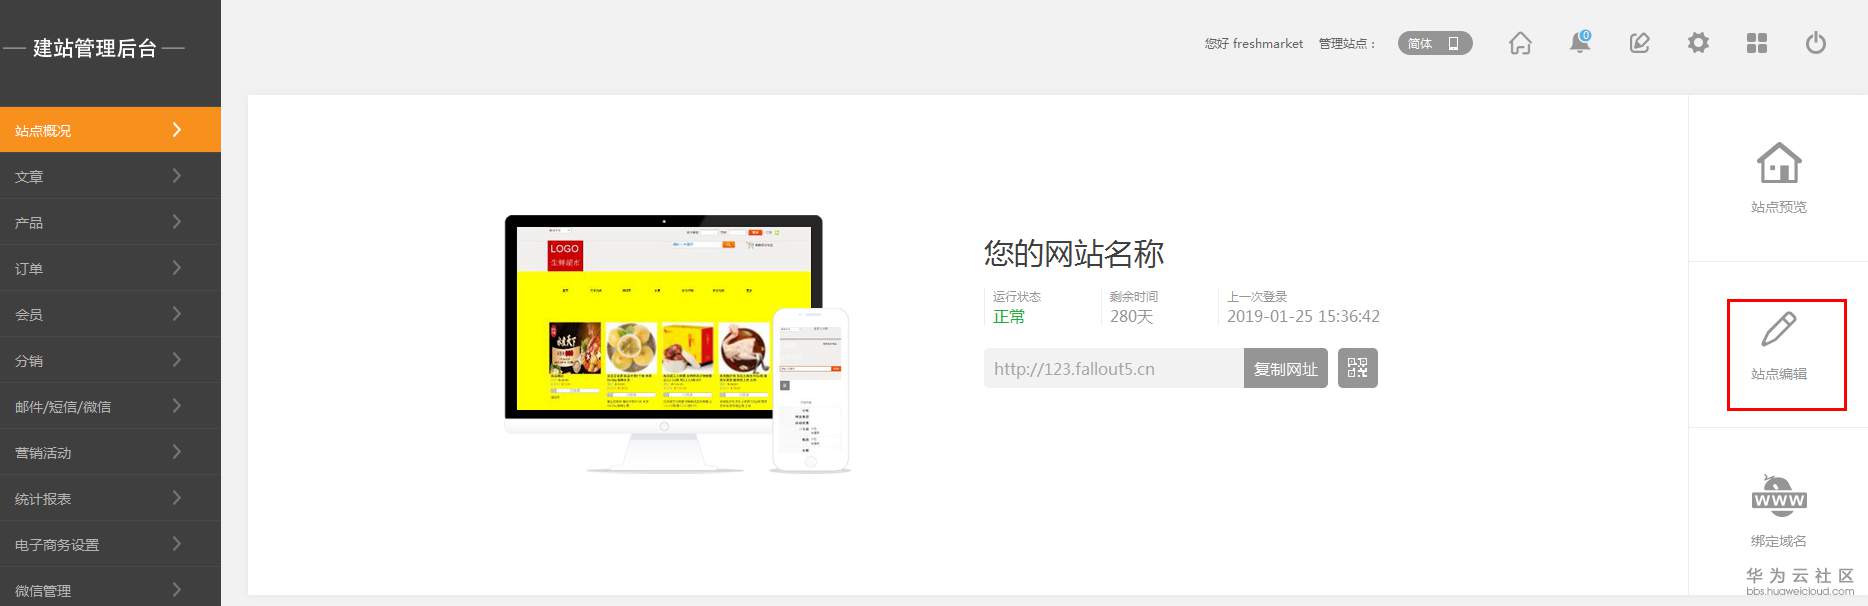This screenshot has height=606, width=1868.
Task: Click the 280天 remaining time value
Action: [1131, 316]
